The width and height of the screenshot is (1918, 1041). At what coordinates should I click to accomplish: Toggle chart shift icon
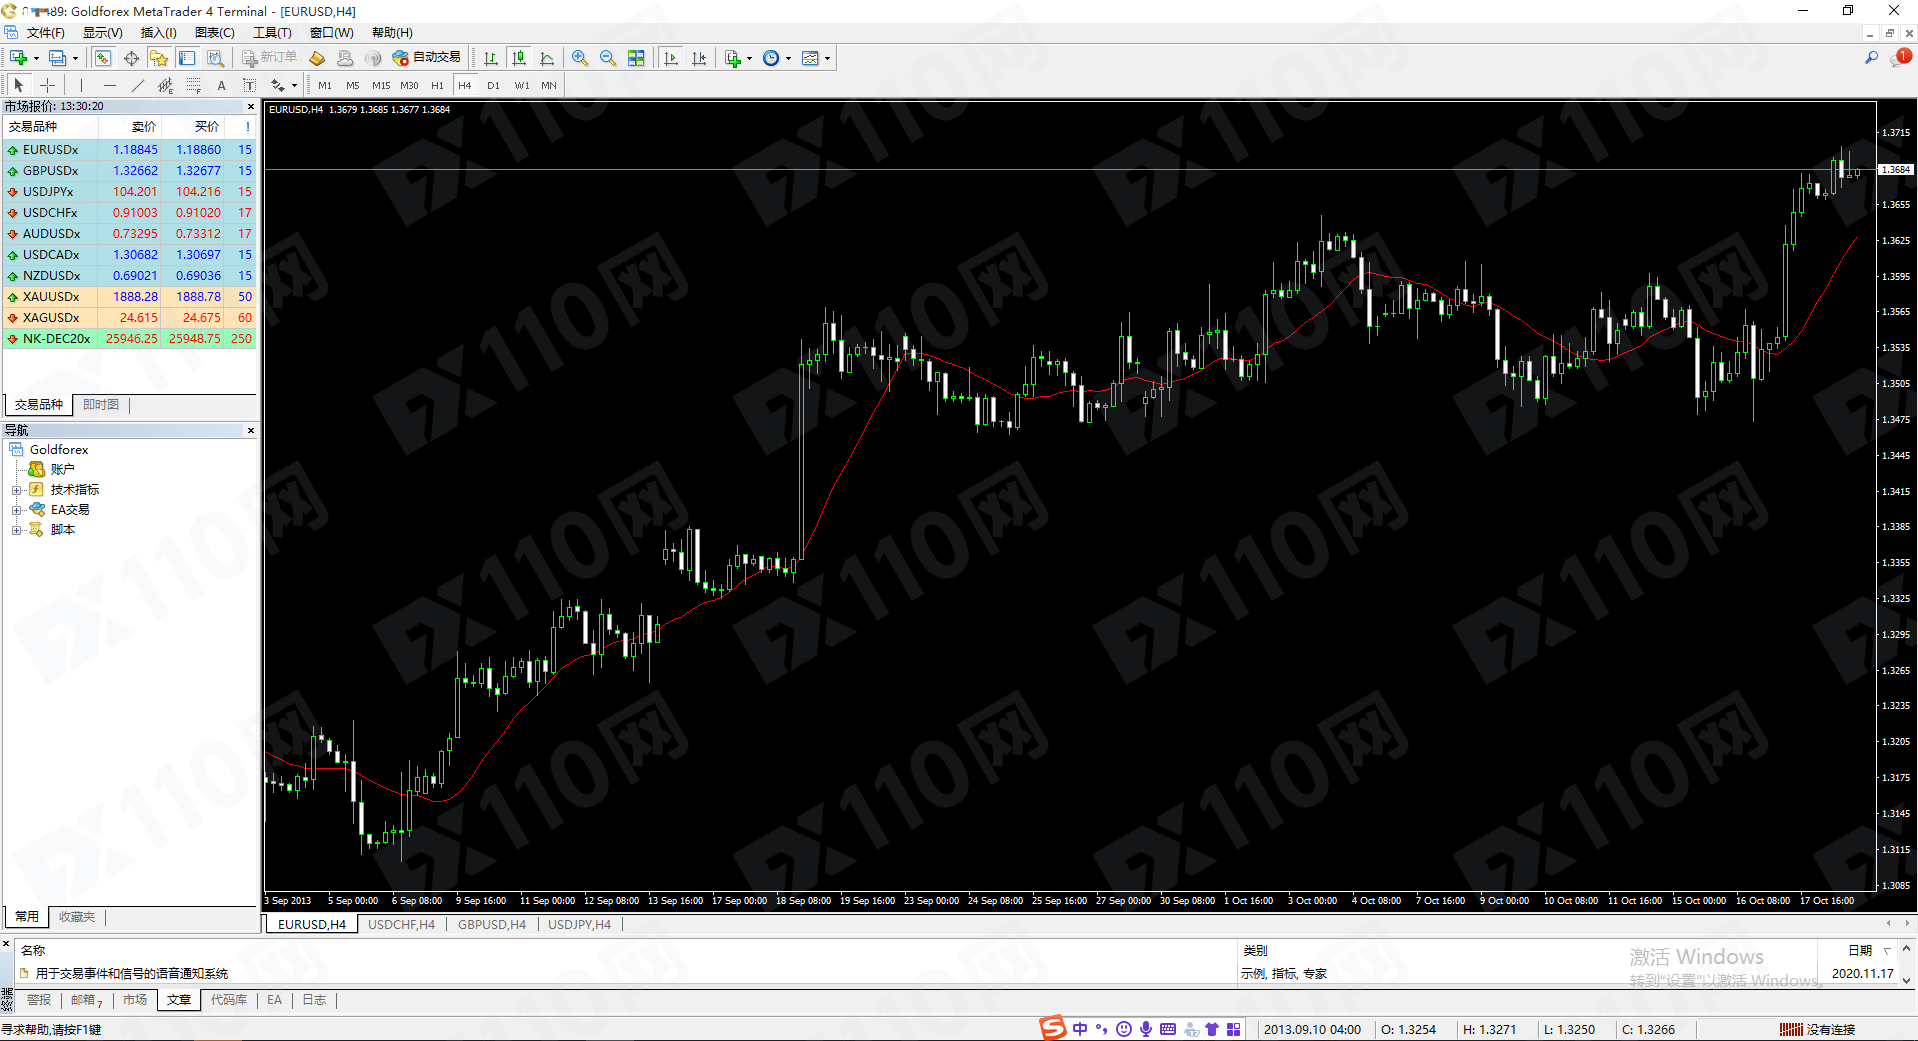tap(699, 58)
